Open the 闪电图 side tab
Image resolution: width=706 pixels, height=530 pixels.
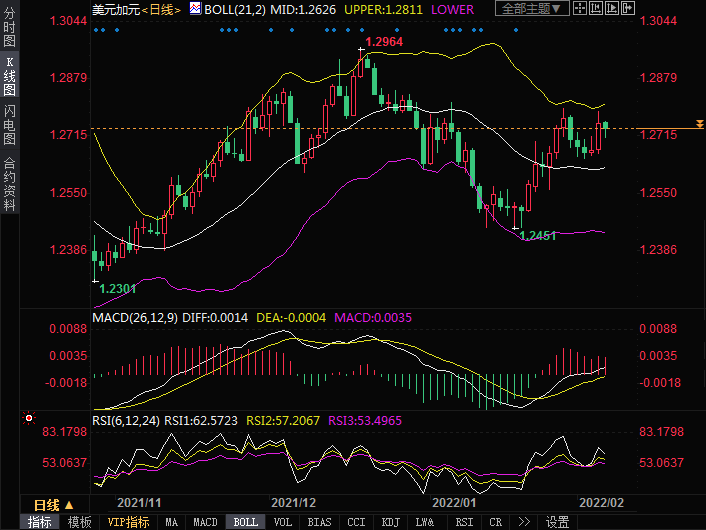tap(9, 125)
